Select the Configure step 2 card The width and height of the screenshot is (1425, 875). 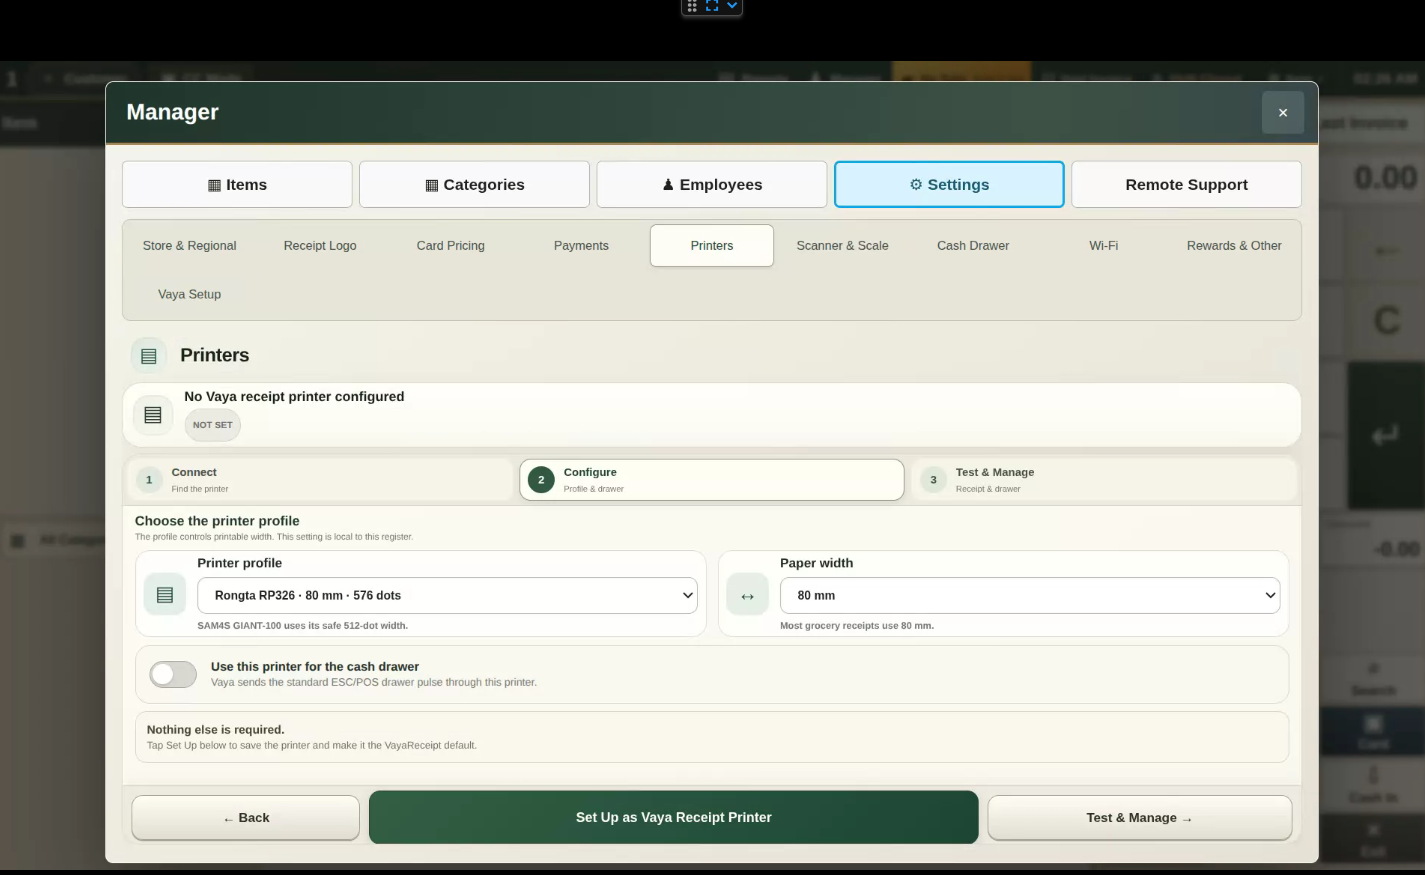click(712, 480)
